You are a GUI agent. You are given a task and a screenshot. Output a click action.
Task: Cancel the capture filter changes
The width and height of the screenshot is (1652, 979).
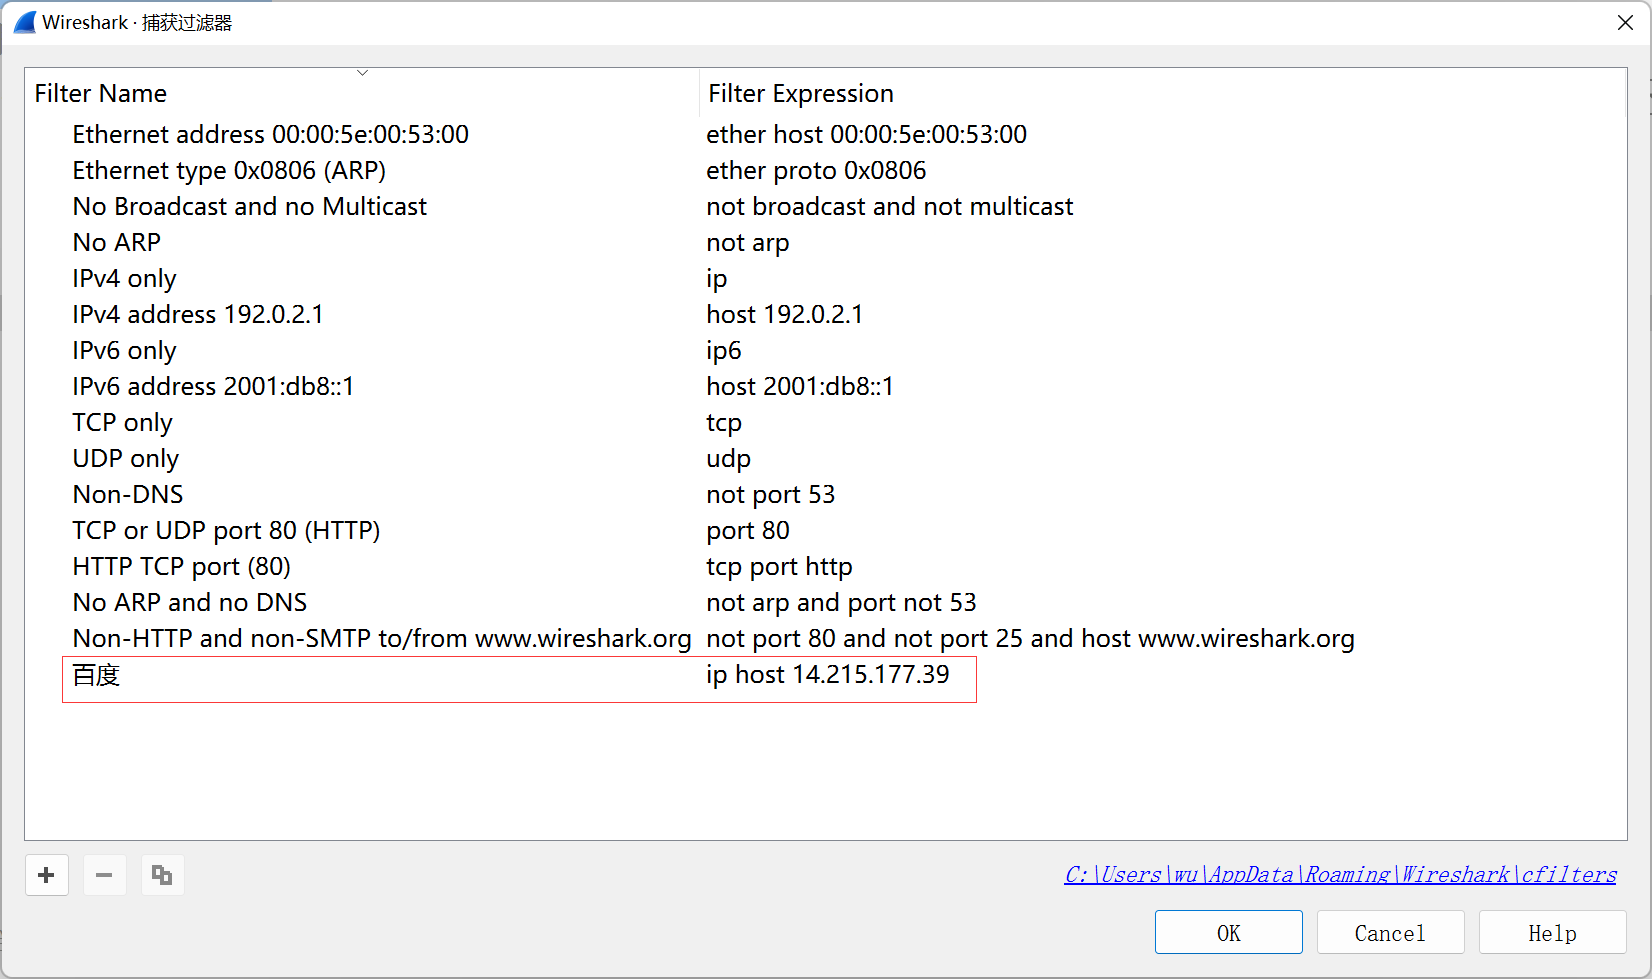tap(1390, 933)
